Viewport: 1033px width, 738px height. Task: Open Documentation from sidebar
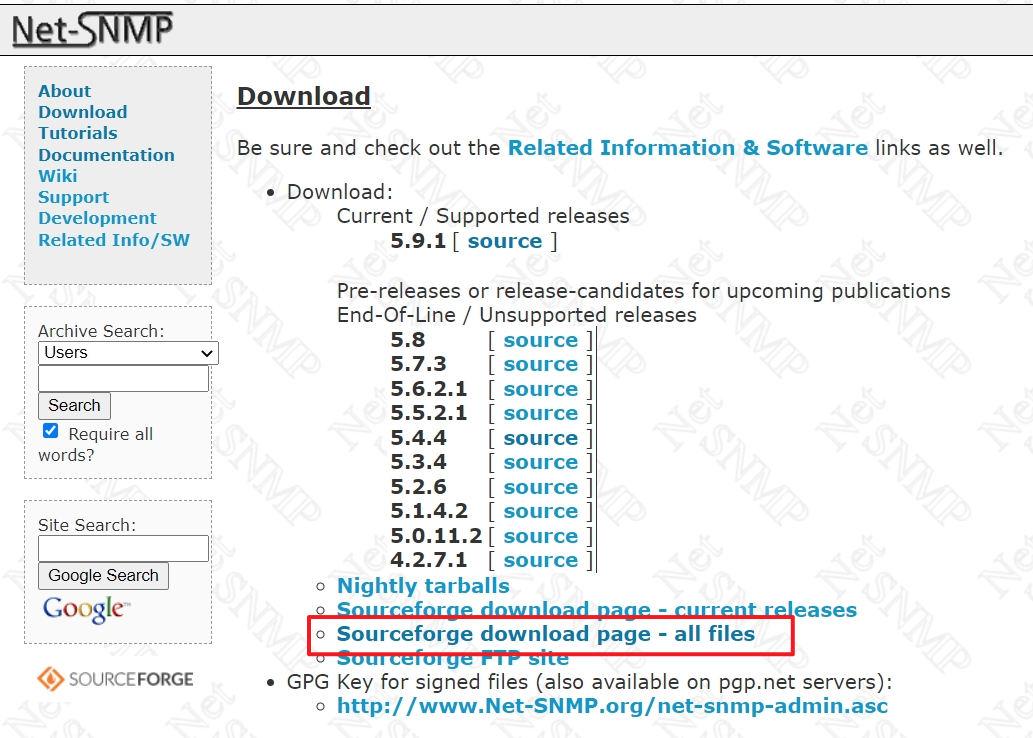tap(107, 155)
